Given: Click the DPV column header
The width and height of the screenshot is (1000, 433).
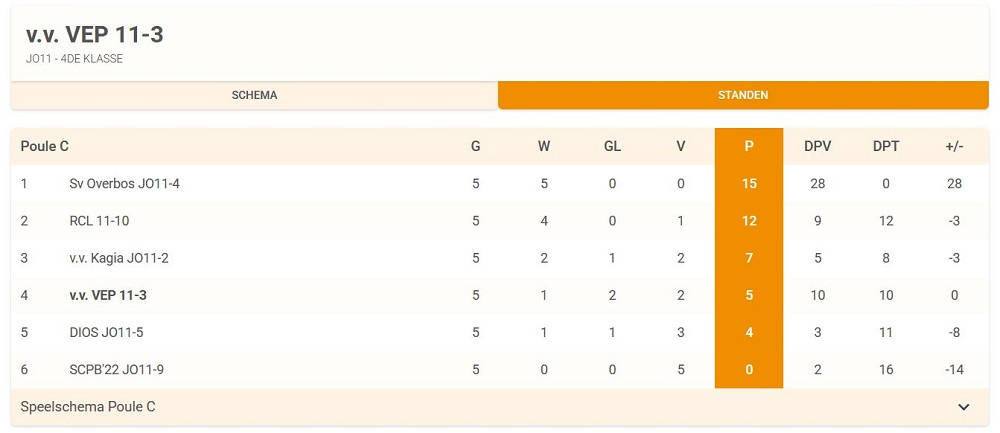Looking at the screenshot, I should 817,146.
